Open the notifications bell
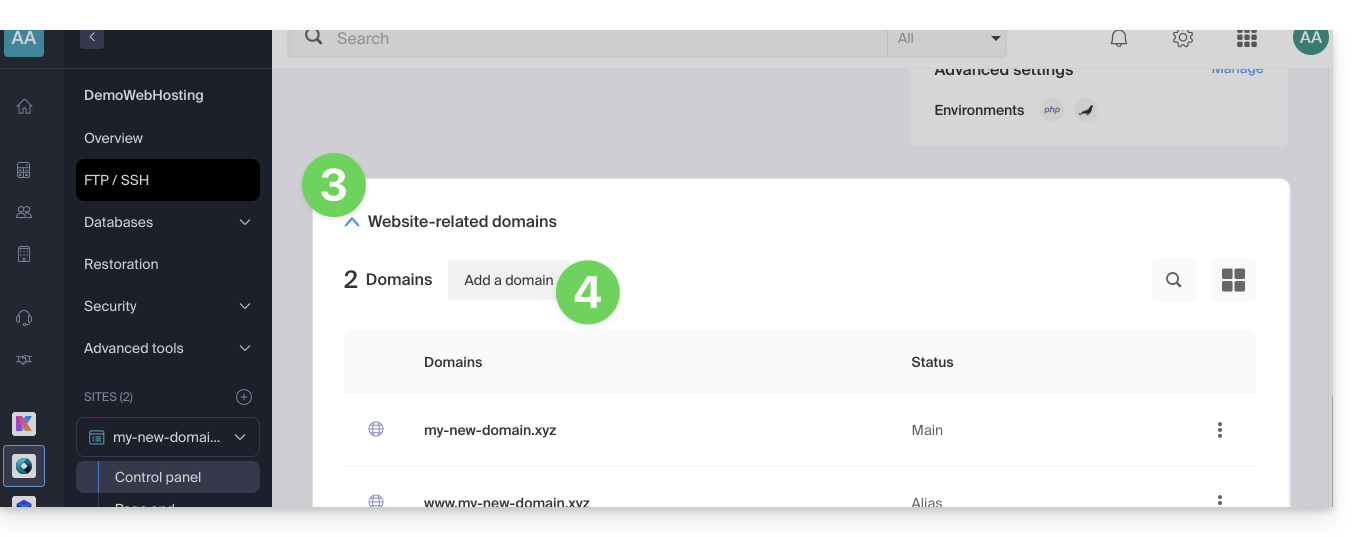1363x537 pixels. 1119,39
